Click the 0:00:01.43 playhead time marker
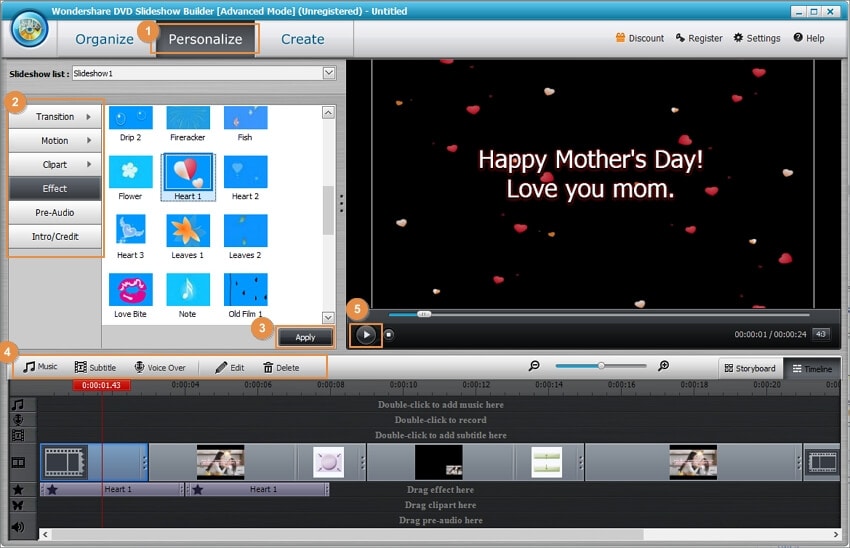The image size is (850, 548). pyautogui.click(x=101, y=385)
